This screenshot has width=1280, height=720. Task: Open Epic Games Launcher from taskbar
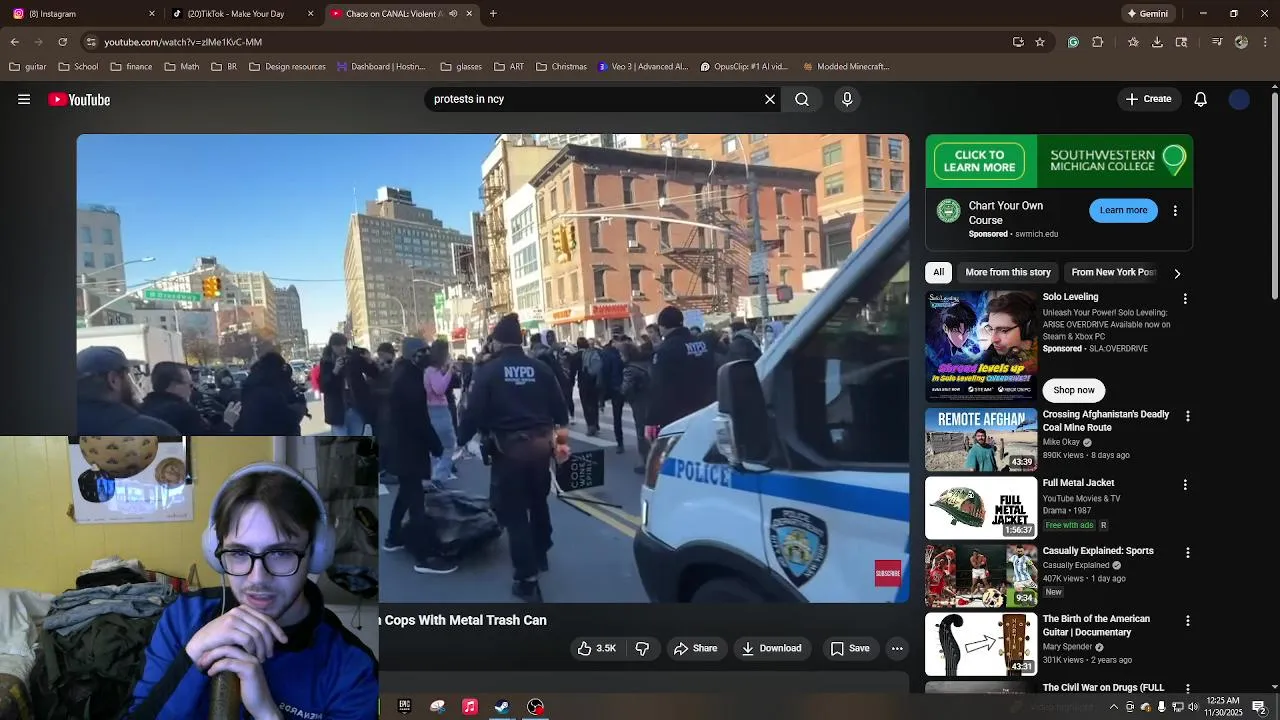click(x=404, y=707)
